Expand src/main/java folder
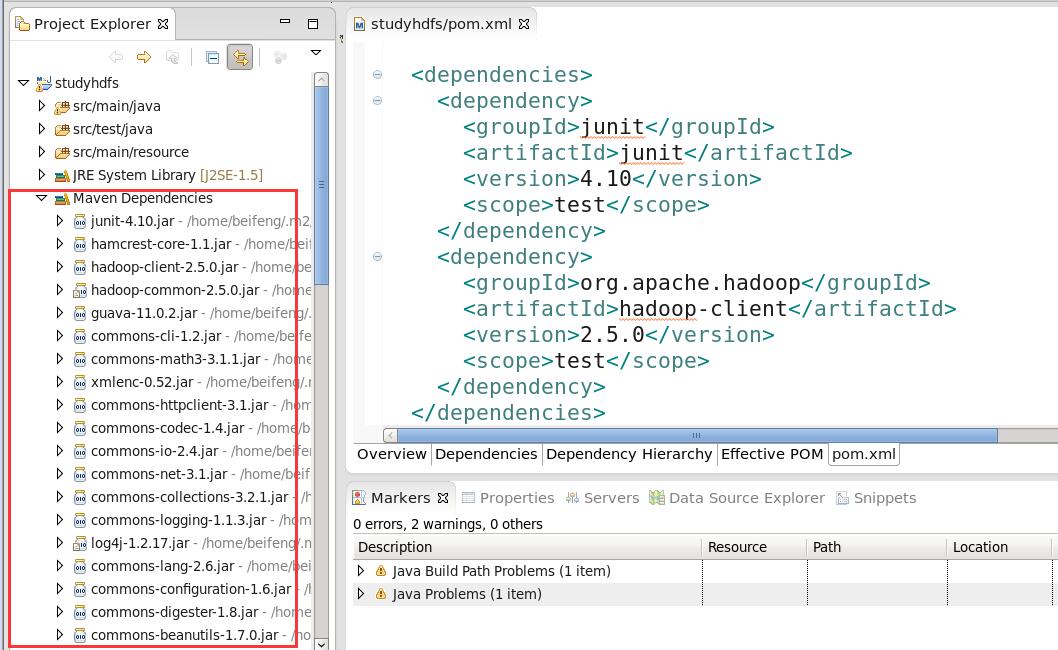Viewport: 1058px width, 650px height. click(x=41, y=106)
